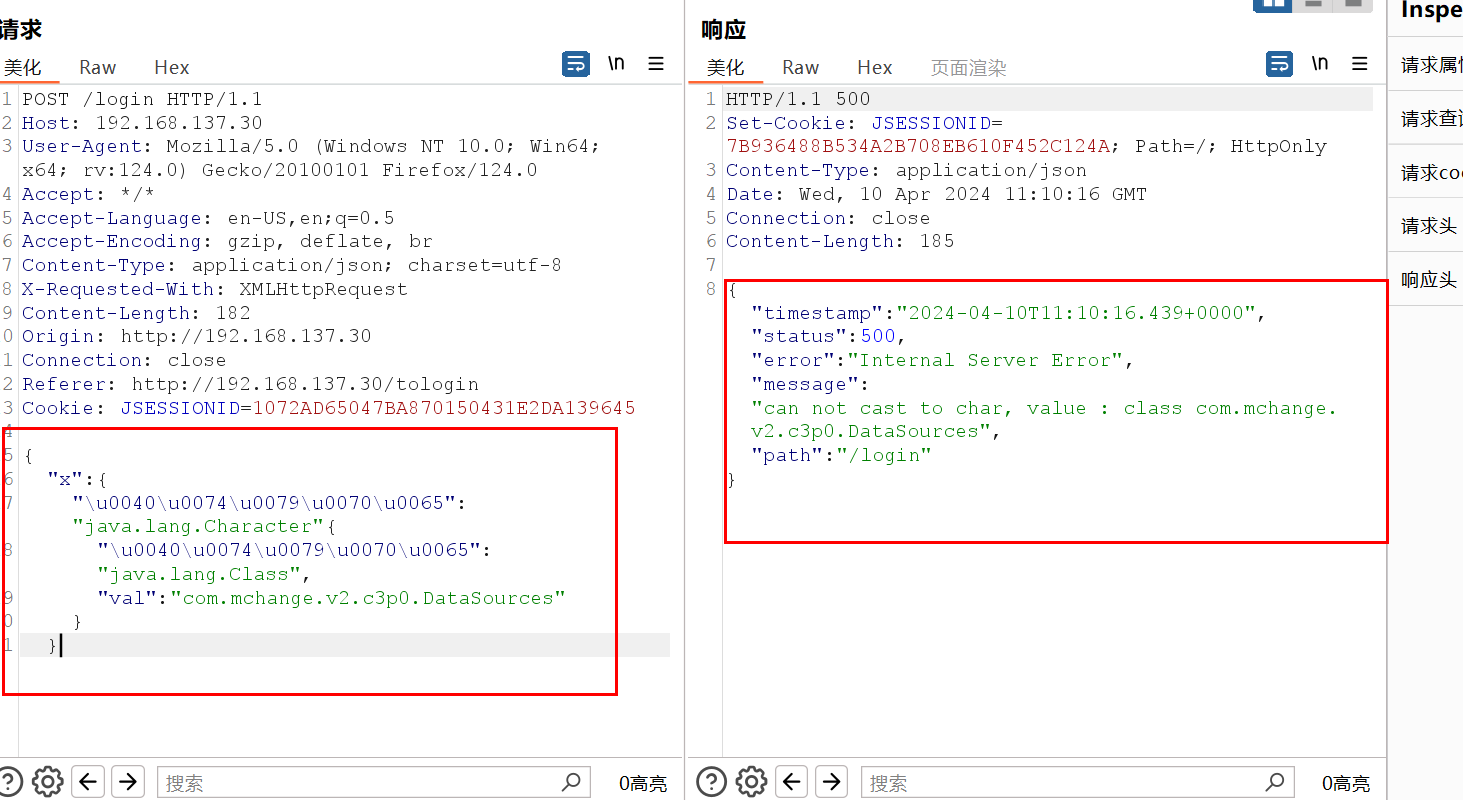Select request 美化 (Pretty) tab
The image size is (1463, 800).
[x=23, y=67]
